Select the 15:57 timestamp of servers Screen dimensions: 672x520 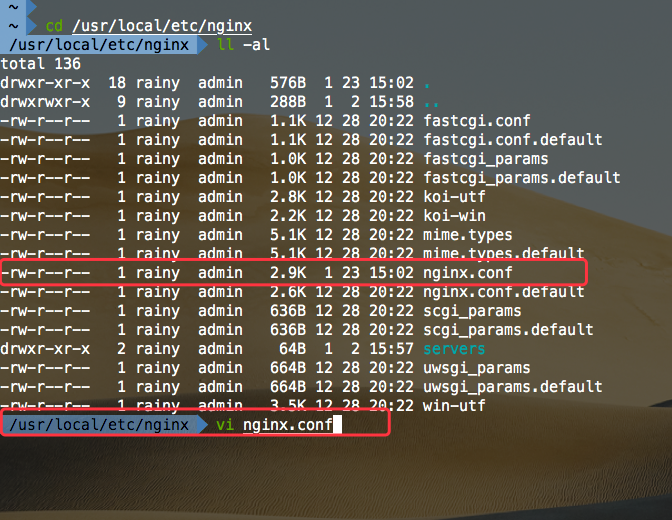tap(392, 349)
